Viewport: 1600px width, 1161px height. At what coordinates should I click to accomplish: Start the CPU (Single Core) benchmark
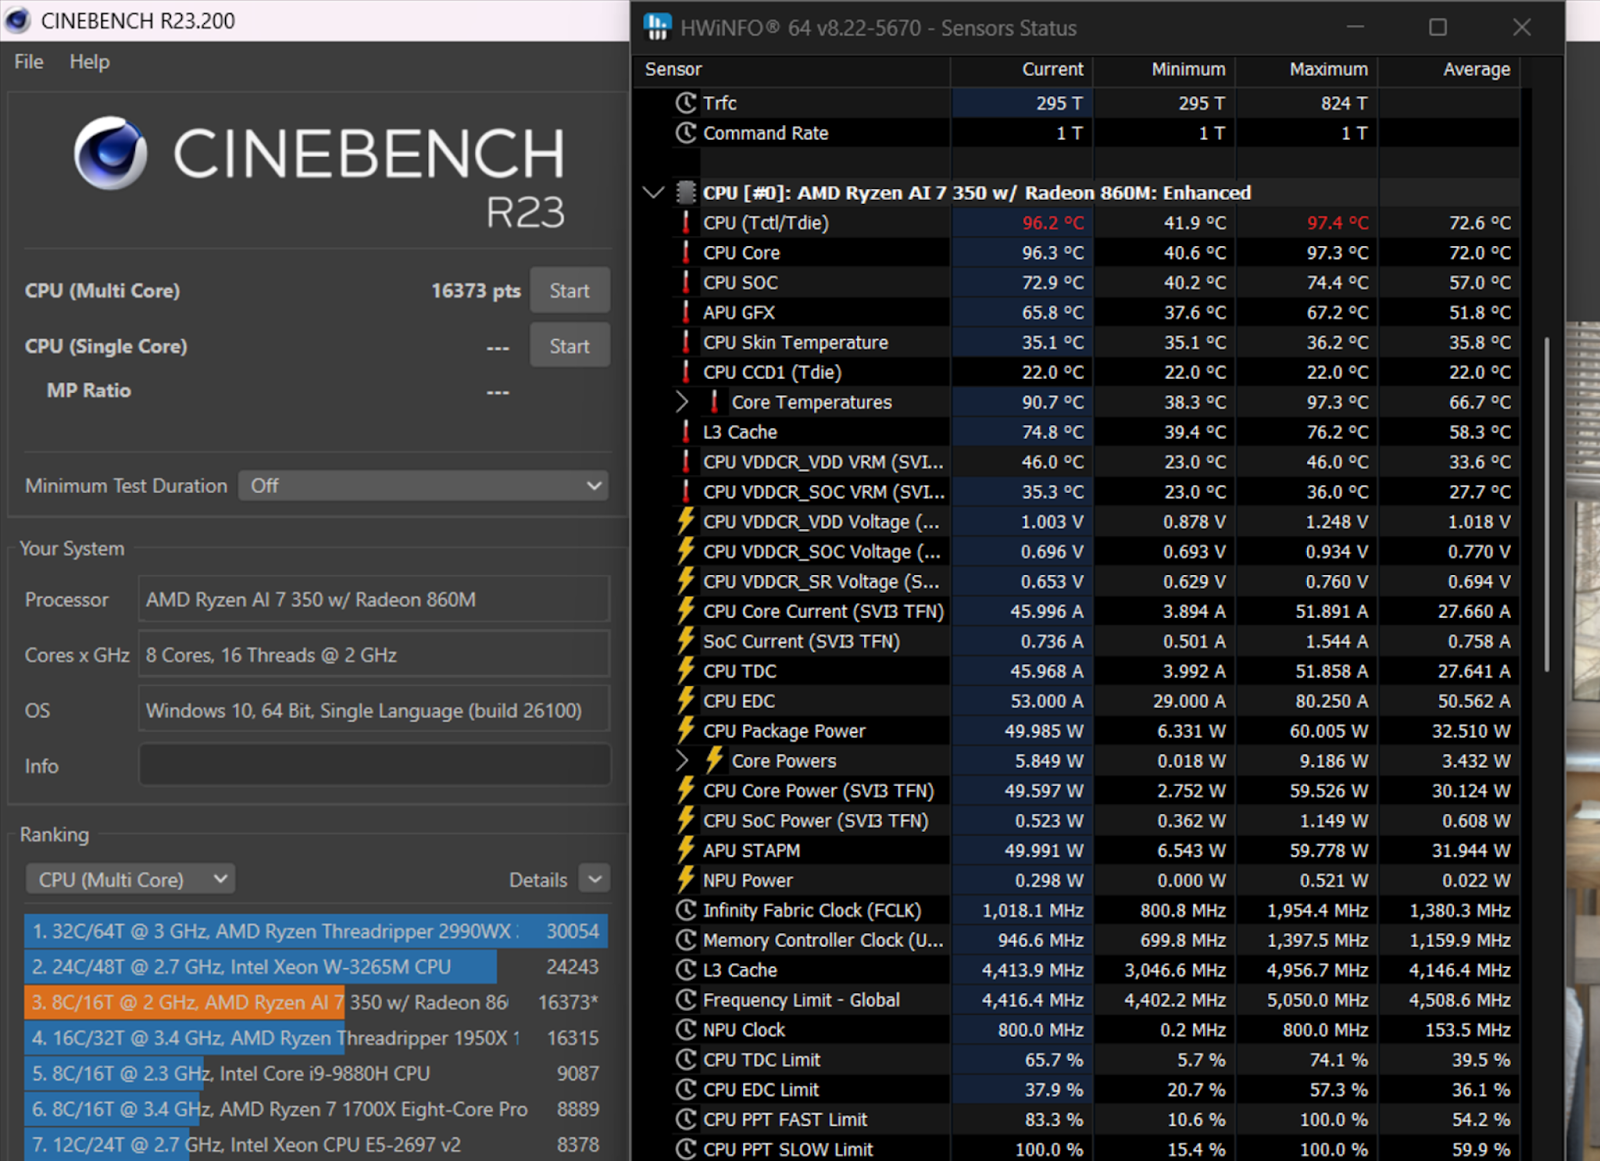pyautogui.click(x=569, y=346)
